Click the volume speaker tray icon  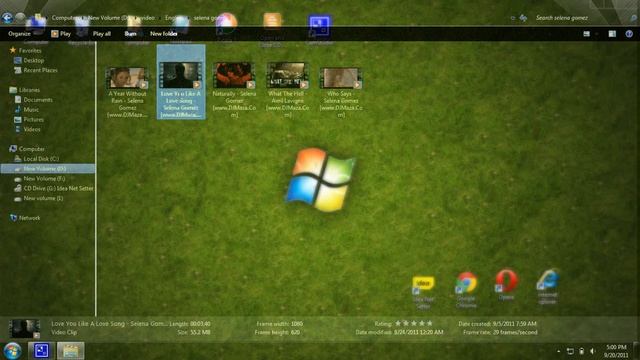coord(593,351)
